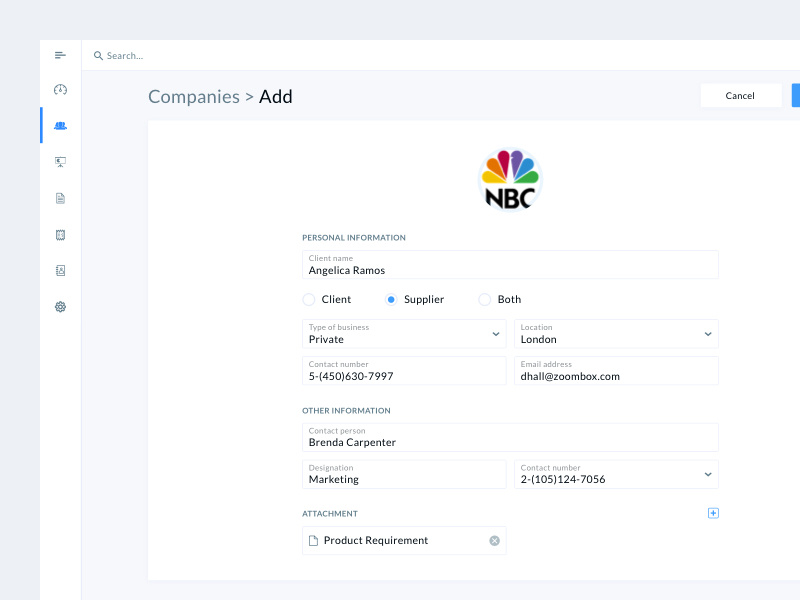Add a new attachment with the plus icon
Image resolution: width=800 pixels, height=600 pixels.
[x=713, y=512]
